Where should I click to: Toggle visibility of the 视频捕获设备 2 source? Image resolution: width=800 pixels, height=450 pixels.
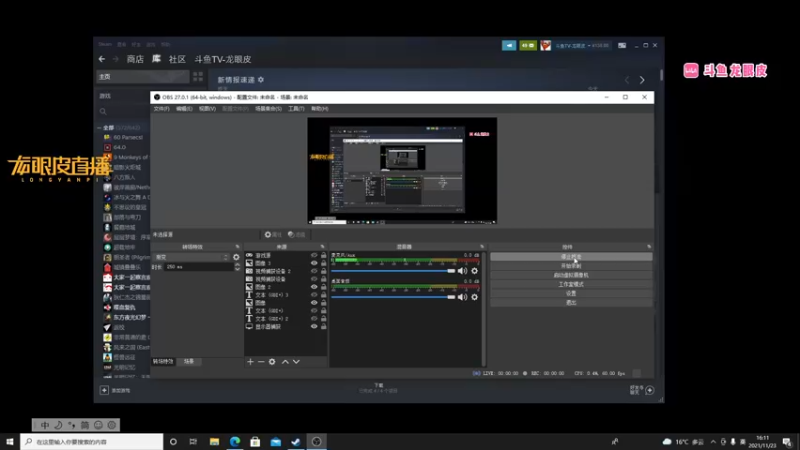(x=314, y=271)
